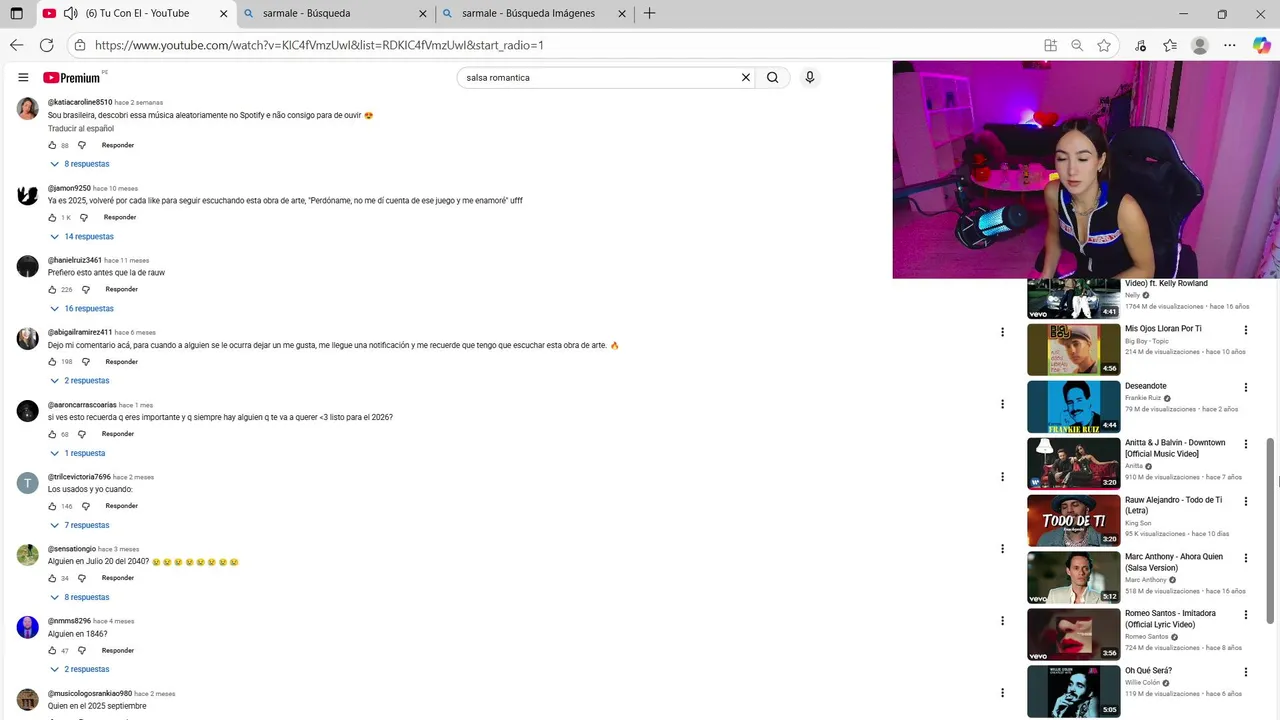Screen dimensions: 1280x720
Task: Like the comment by @jamon9250
Action: pos(52,217)
